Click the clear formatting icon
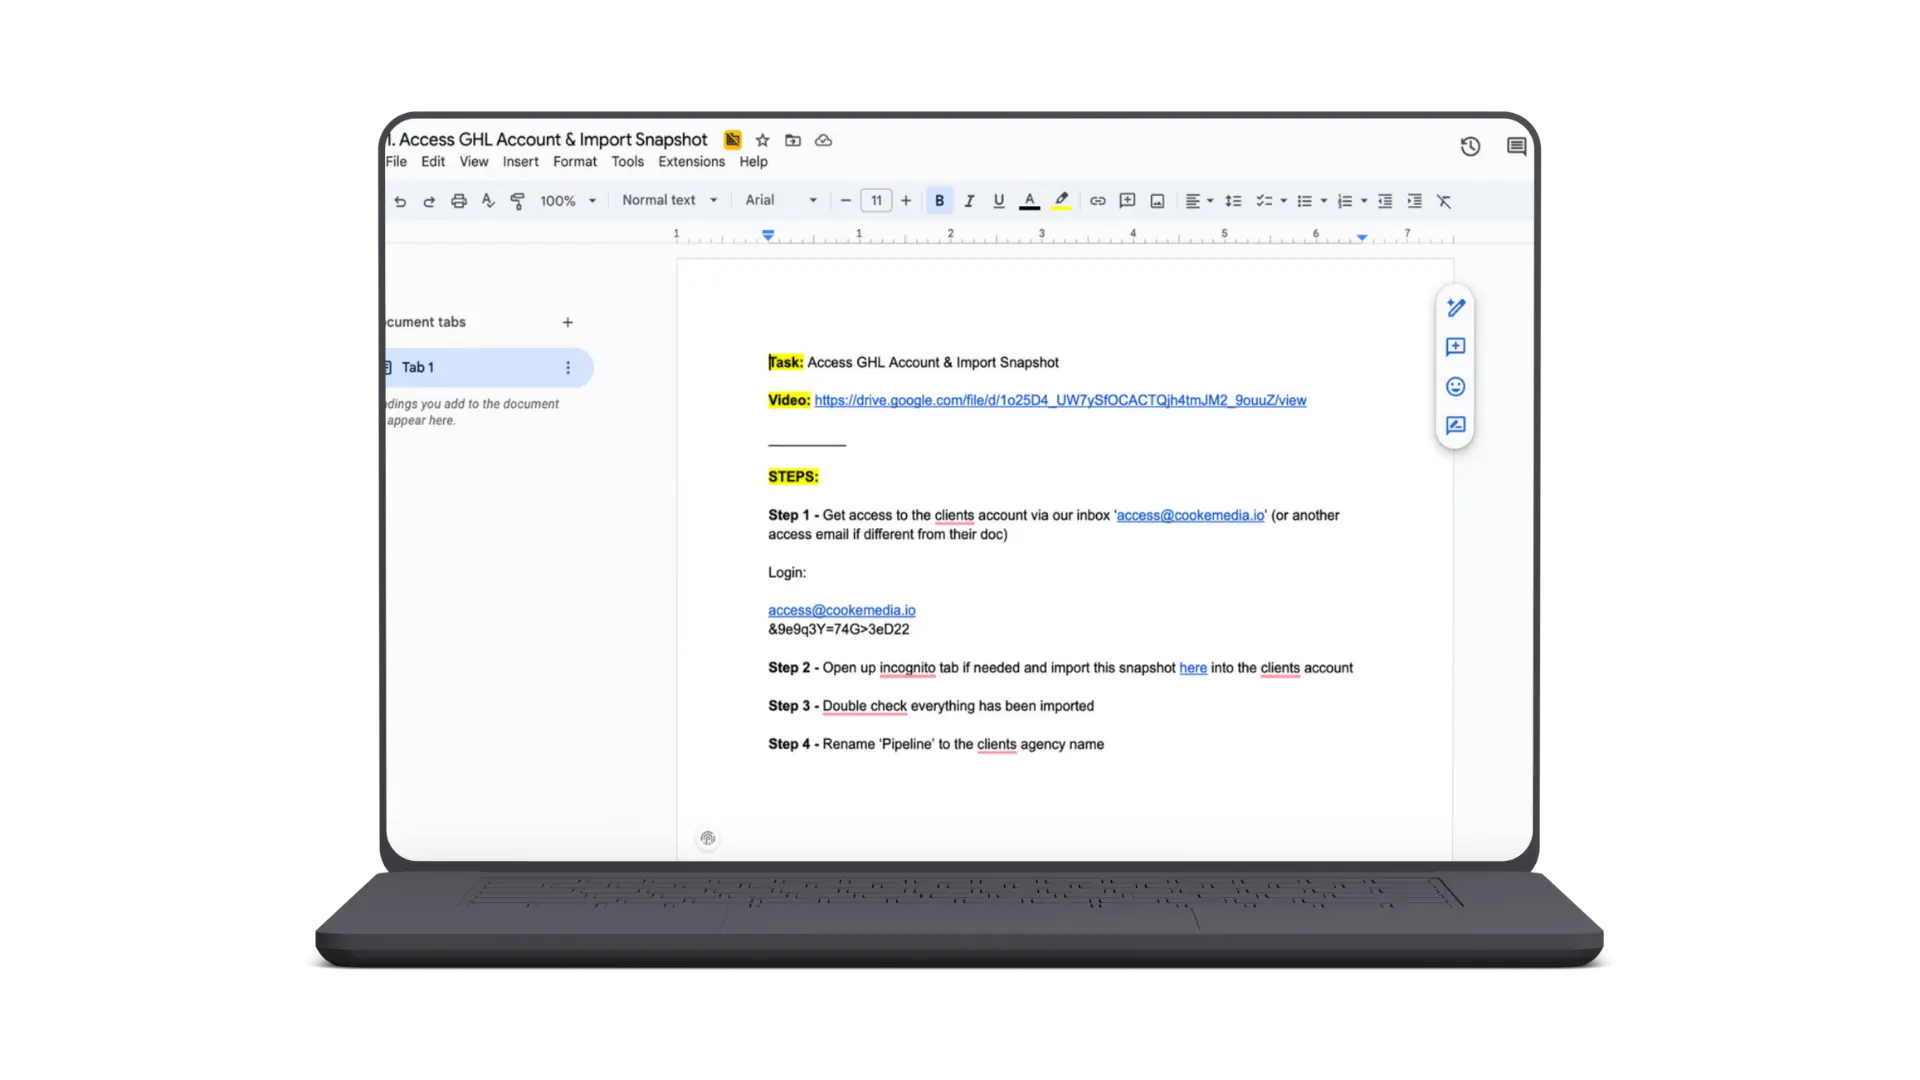 tap(1443, 201)
